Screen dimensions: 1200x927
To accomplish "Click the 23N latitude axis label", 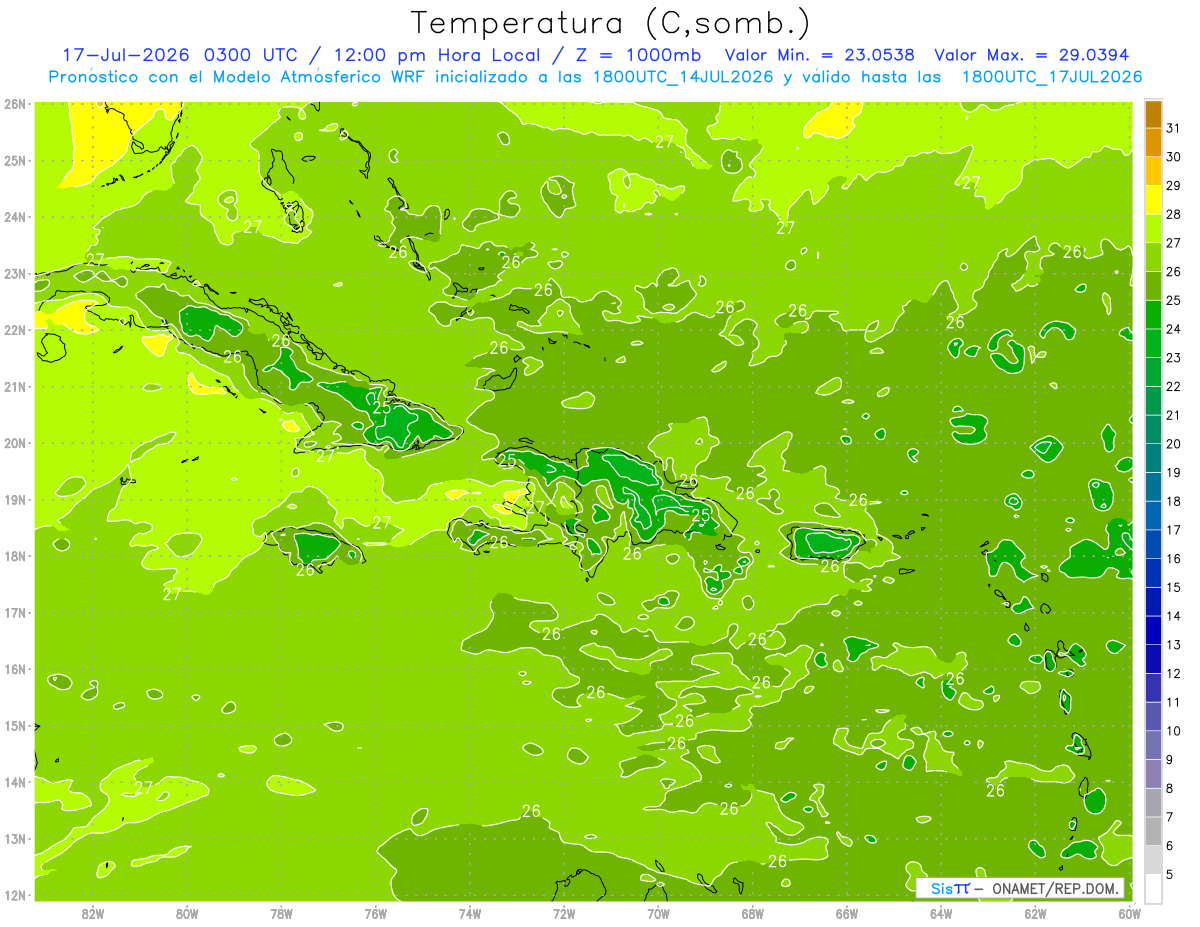I will (15, 273).
